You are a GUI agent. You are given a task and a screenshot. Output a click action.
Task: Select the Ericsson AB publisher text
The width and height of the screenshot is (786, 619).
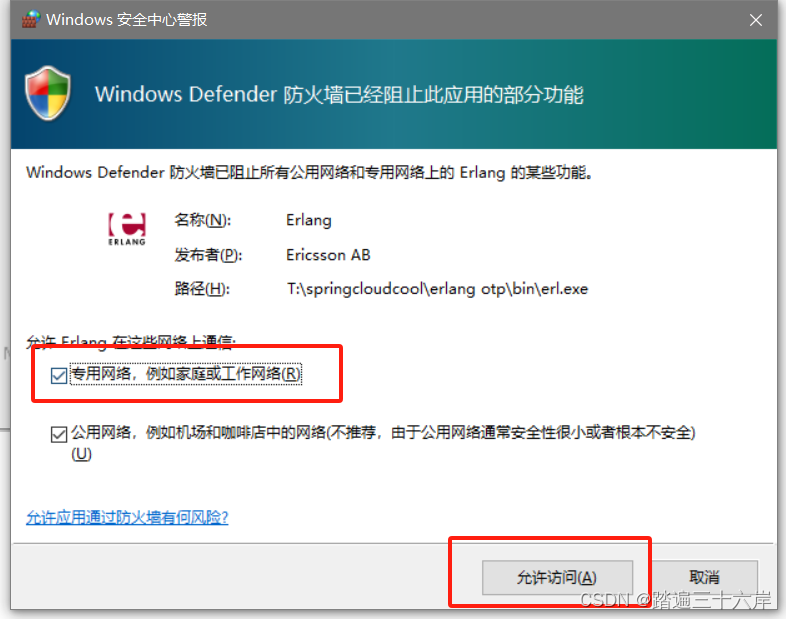coord(328,255)
